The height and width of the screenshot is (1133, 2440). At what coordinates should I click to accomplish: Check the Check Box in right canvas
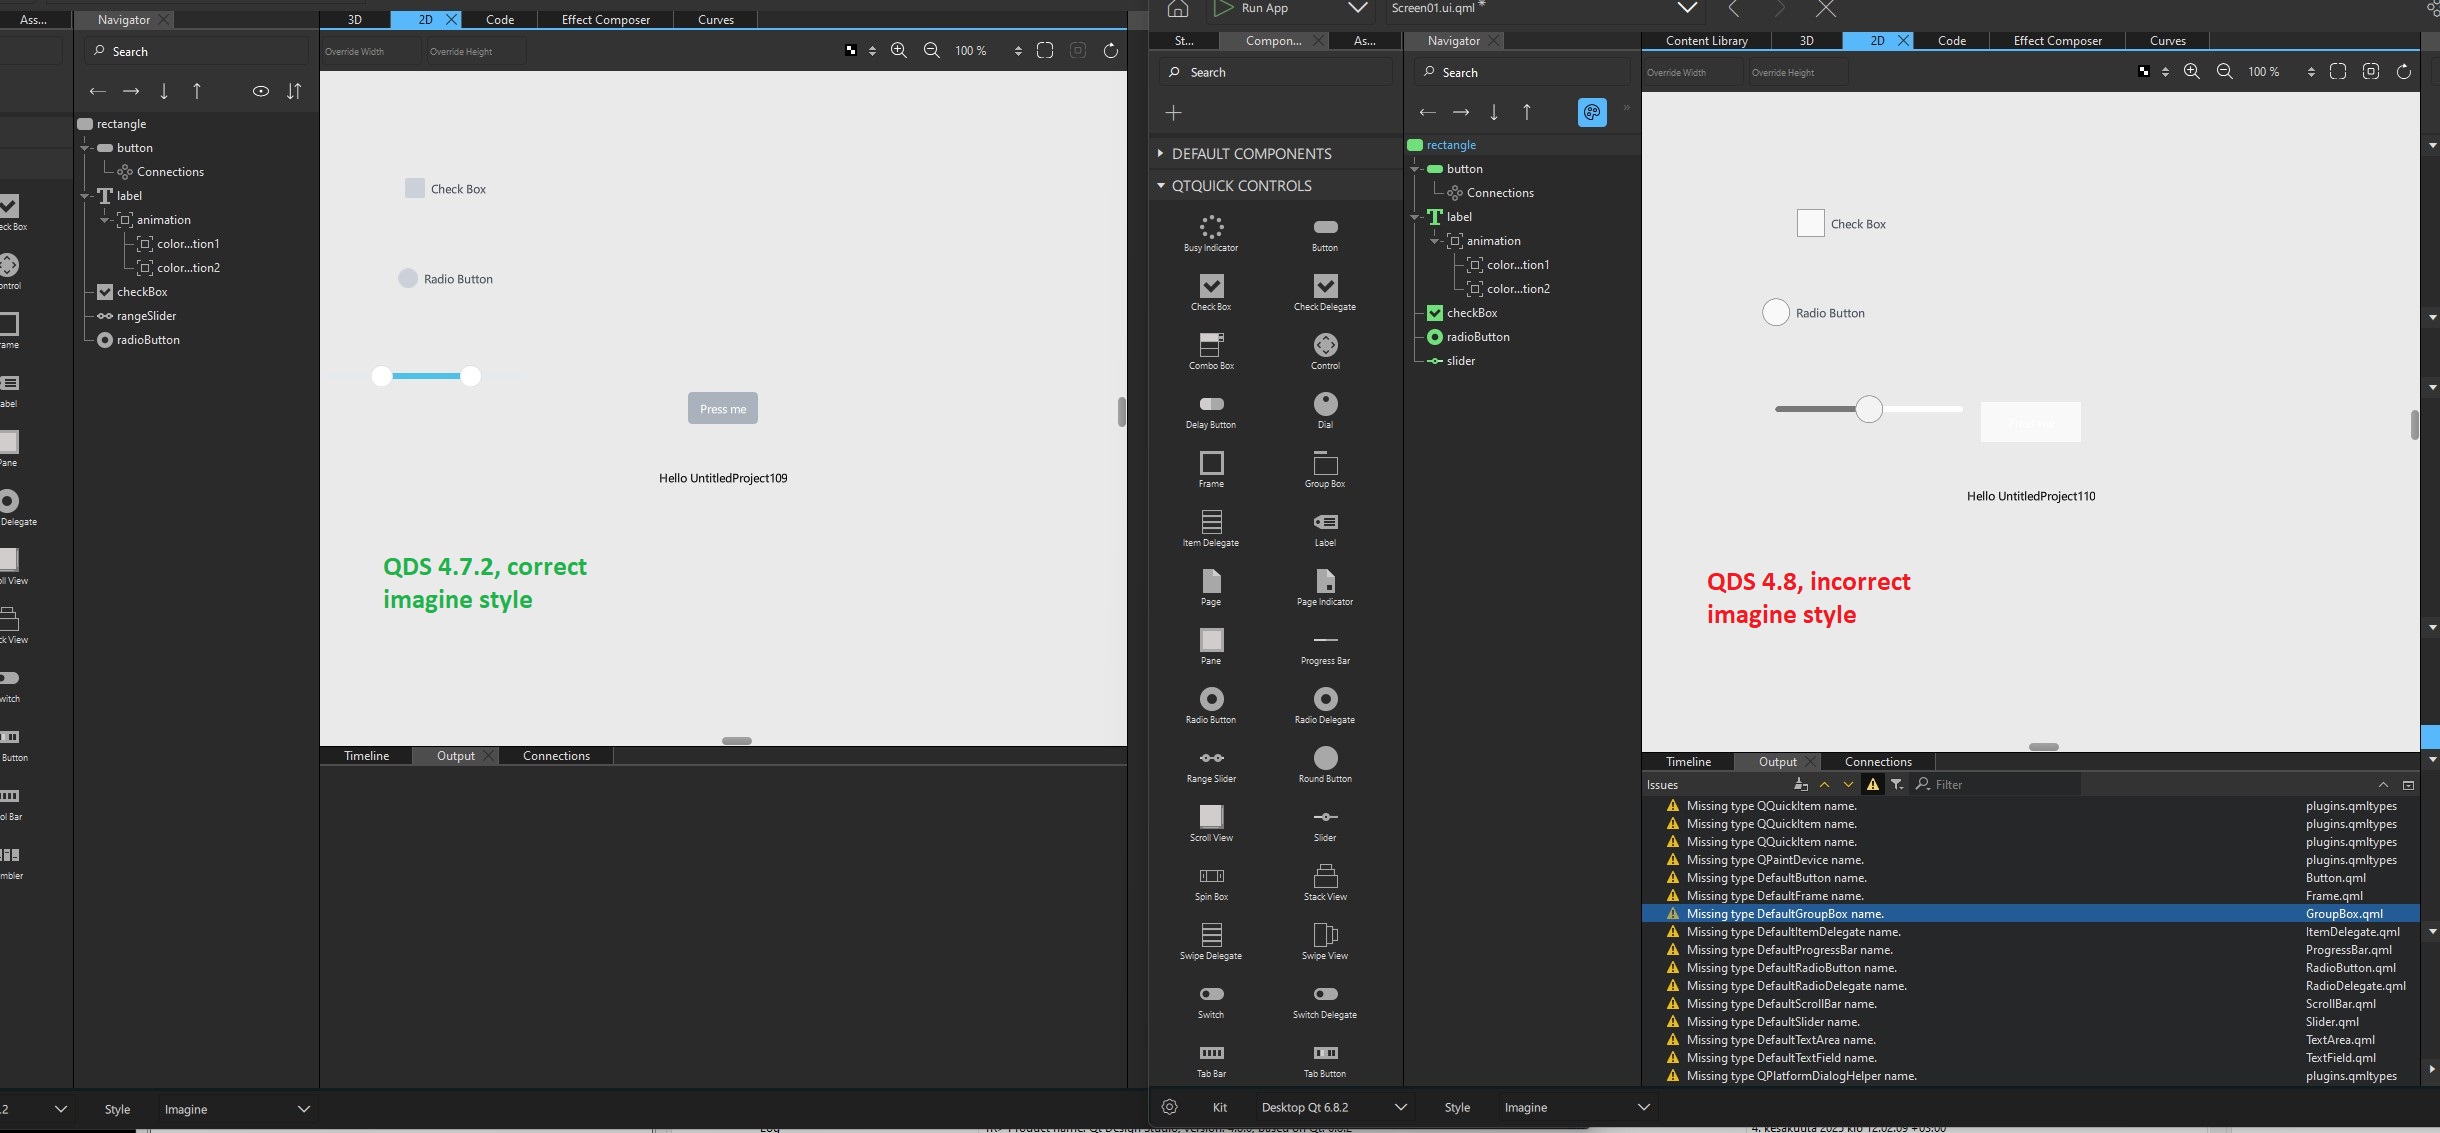click(1811, 223)
